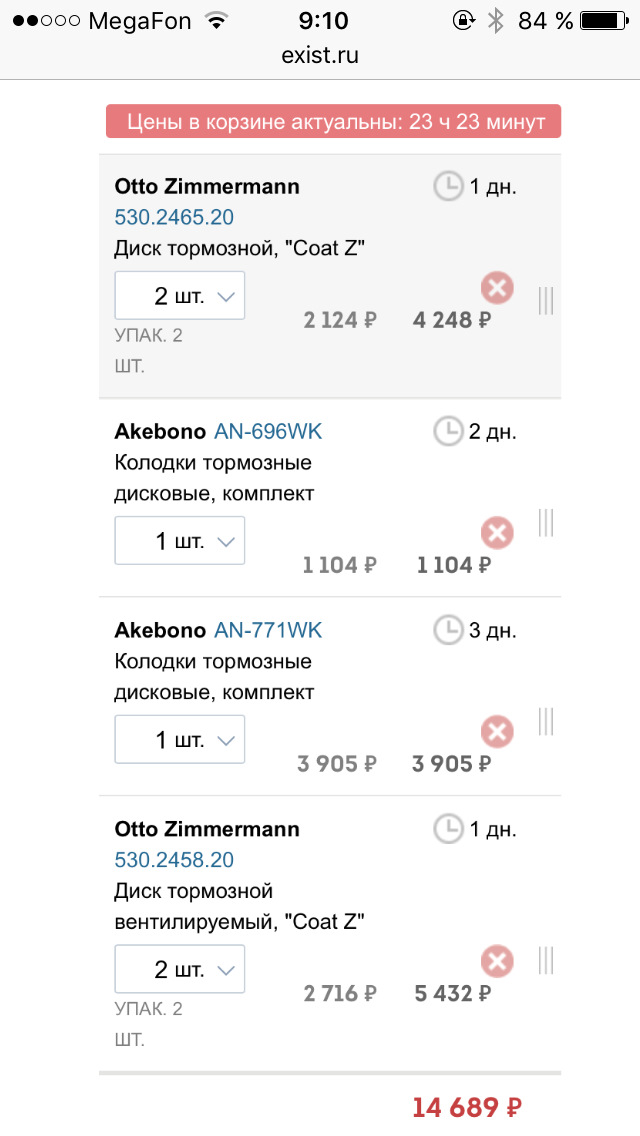Open quantity selector for the 'Coat Z' brake disc
This screenshot has height=1136, width=640.
point(180,295)
